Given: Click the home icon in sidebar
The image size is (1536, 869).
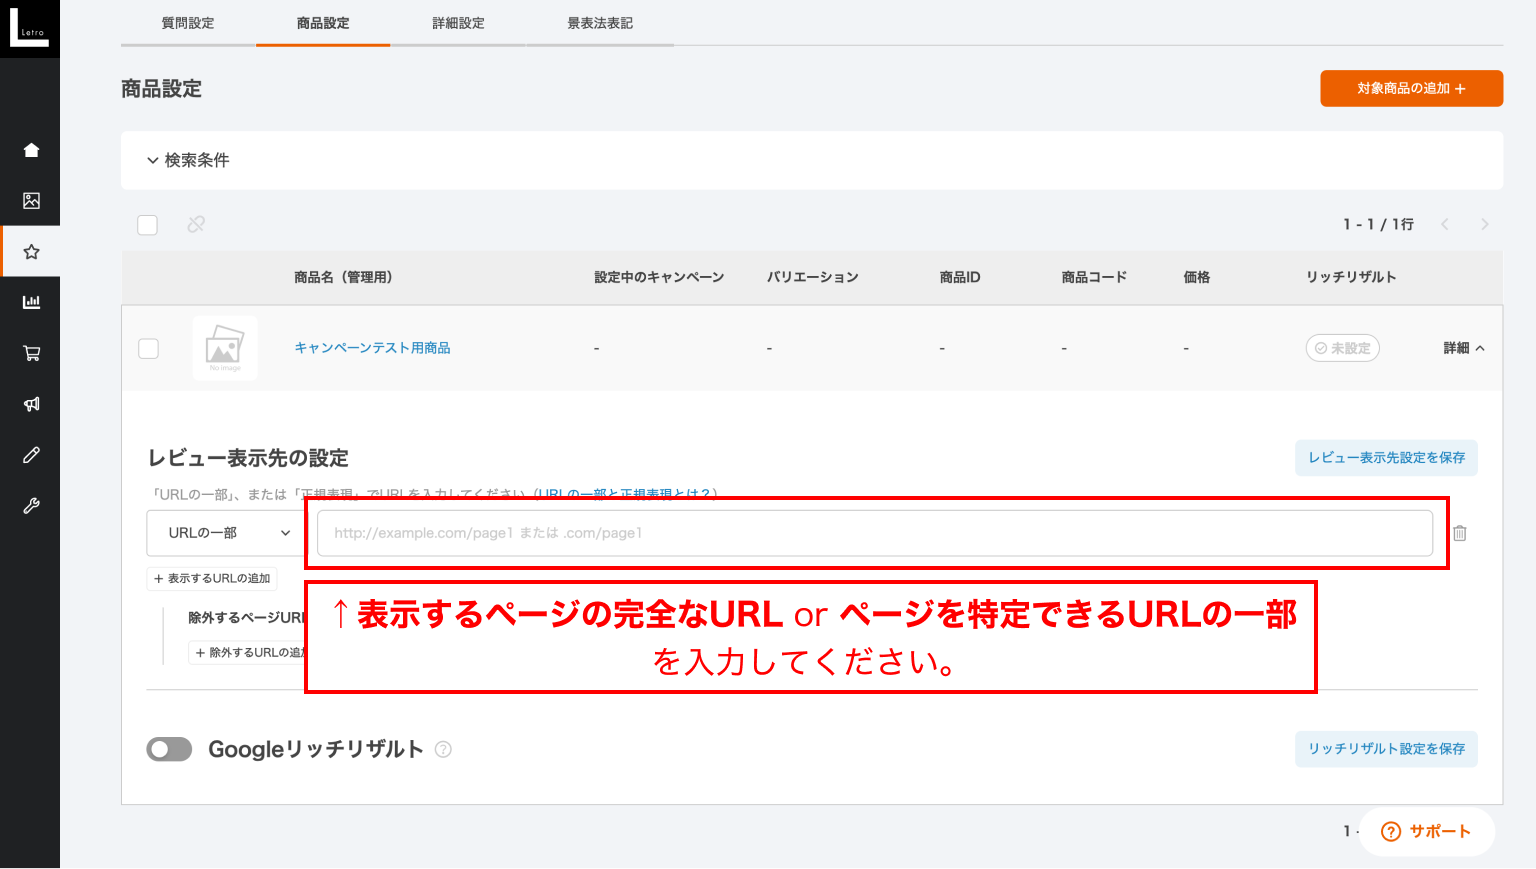Looking at the screenshot, I should click(x=31, y=150).
